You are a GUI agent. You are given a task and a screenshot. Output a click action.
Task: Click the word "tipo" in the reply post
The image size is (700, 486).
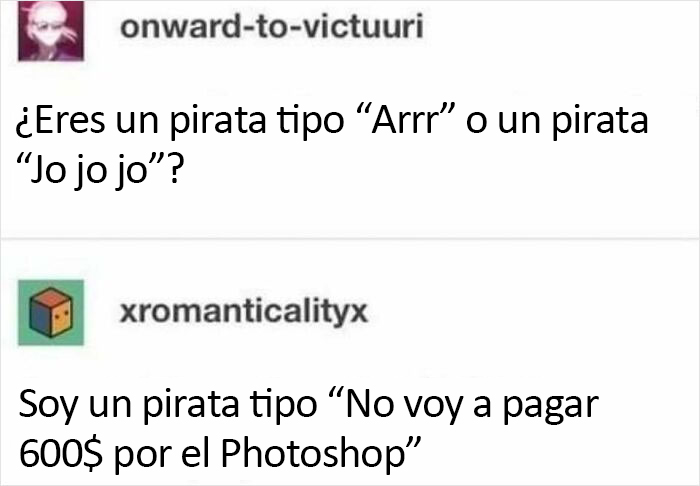point(283,406)
